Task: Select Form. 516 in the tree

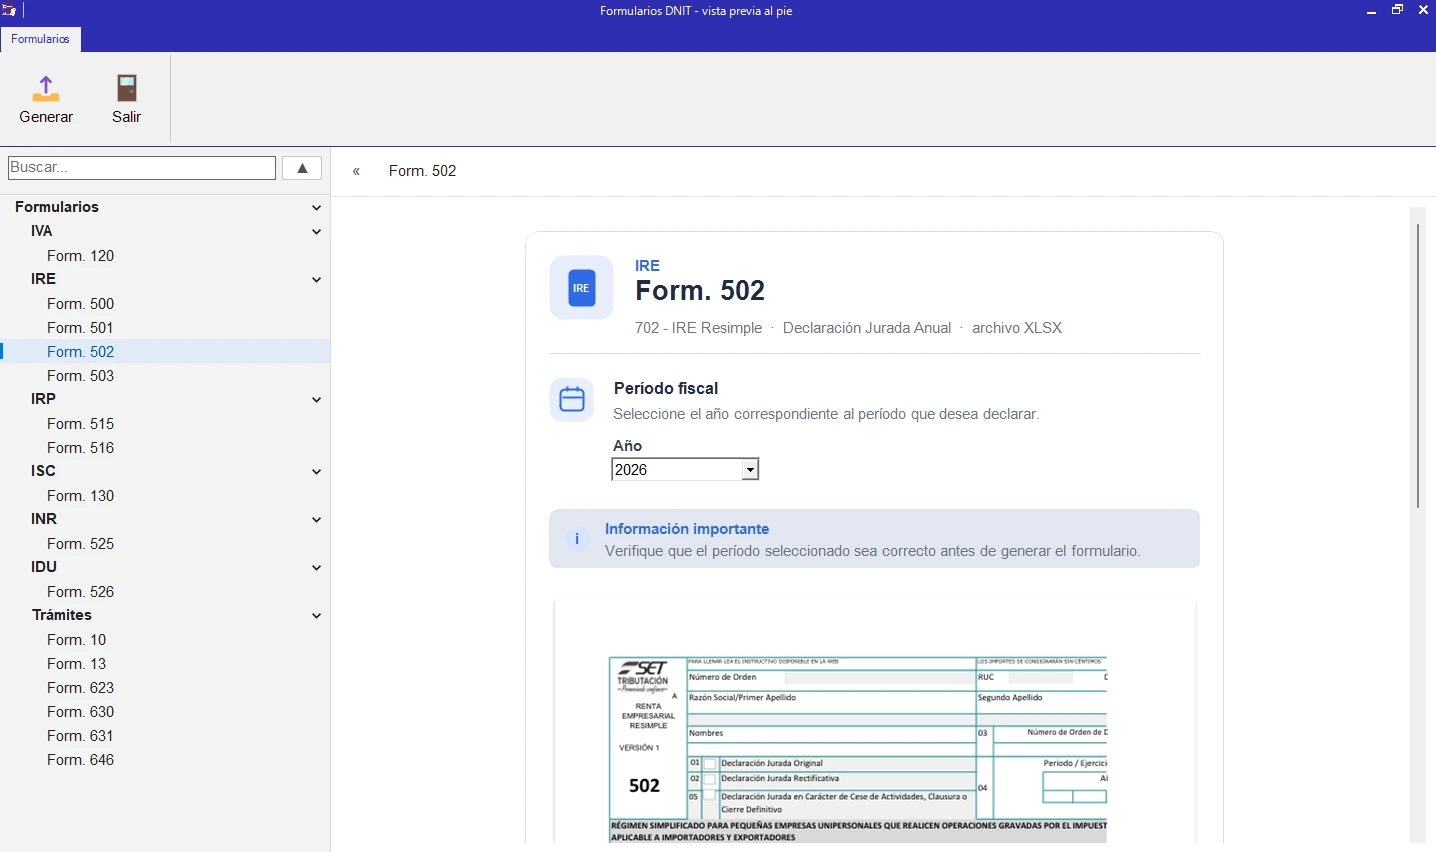Action: (81, 448)
